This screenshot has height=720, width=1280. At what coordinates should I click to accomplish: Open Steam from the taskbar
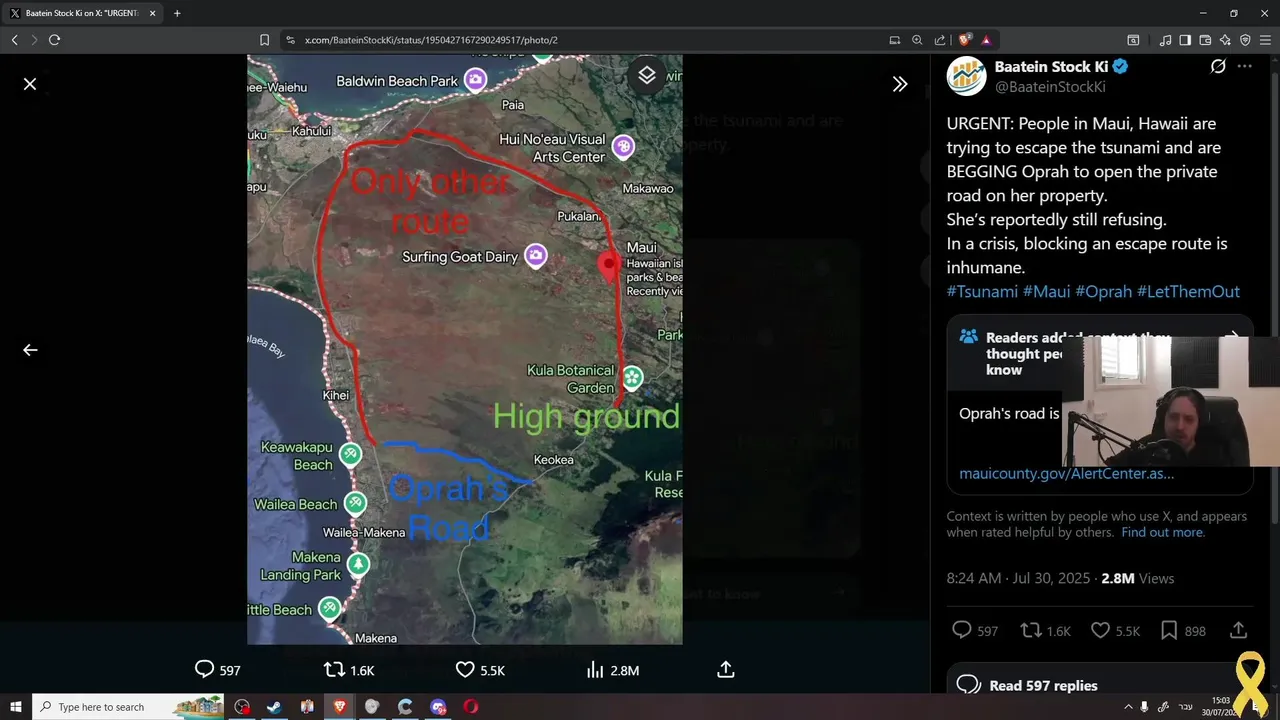[274, 707]
